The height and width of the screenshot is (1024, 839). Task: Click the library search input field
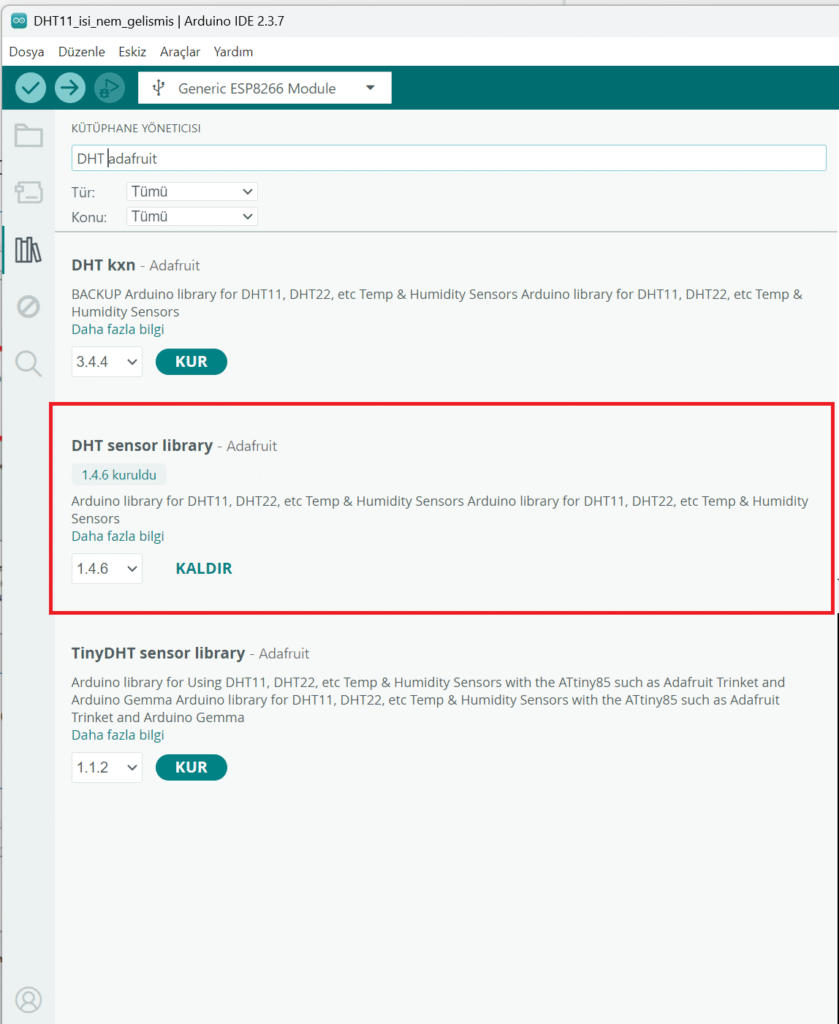click(x=448, y=158)
